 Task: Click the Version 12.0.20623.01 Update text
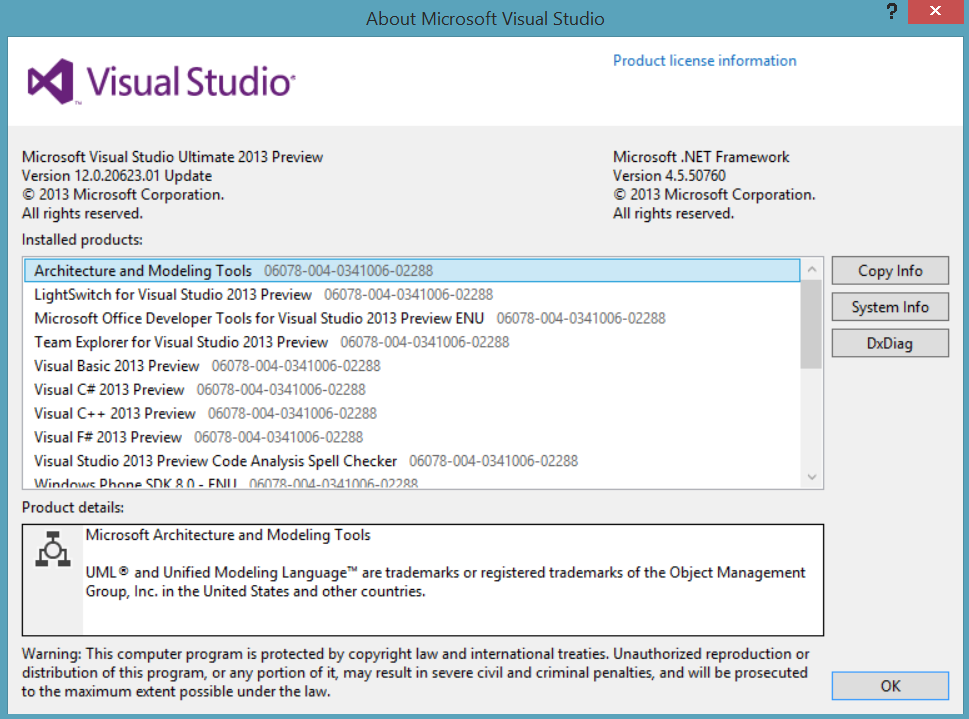click(x=117, y=176)
